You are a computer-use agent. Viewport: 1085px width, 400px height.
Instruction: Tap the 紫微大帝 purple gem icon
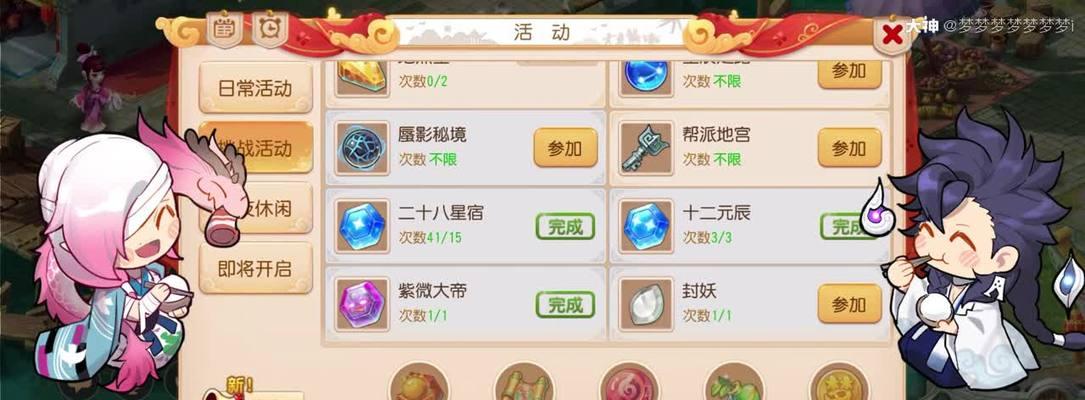coord(362,304)
